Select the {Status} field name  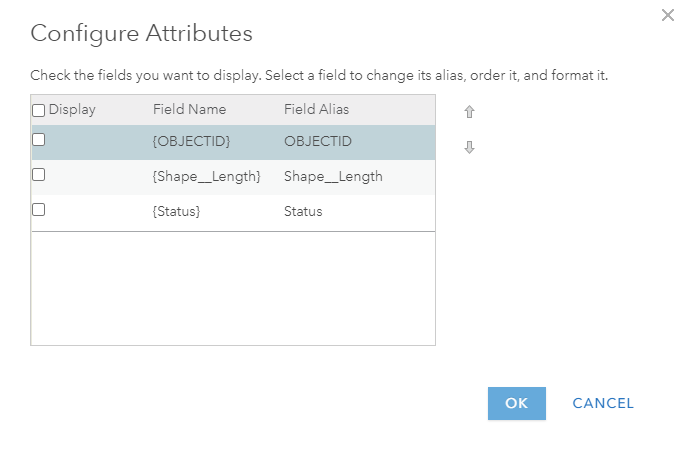(176, 212)
